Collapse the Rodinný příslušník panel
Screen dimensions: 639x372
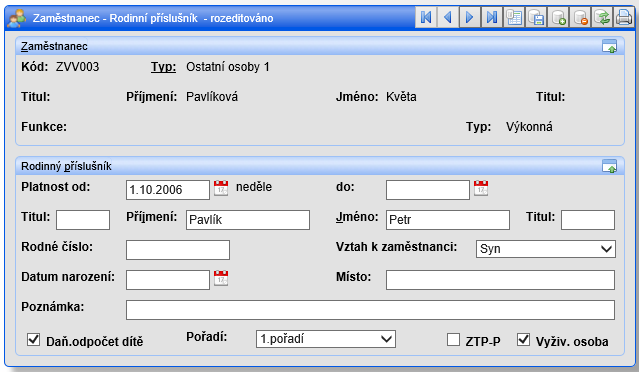pos(610,166)
